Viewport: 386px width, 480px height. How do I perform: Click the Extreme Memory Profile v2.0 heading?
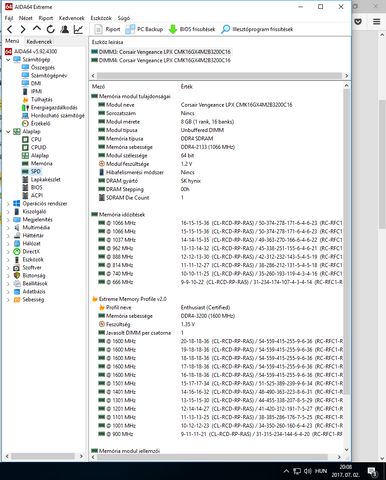[x=129, y=299]
